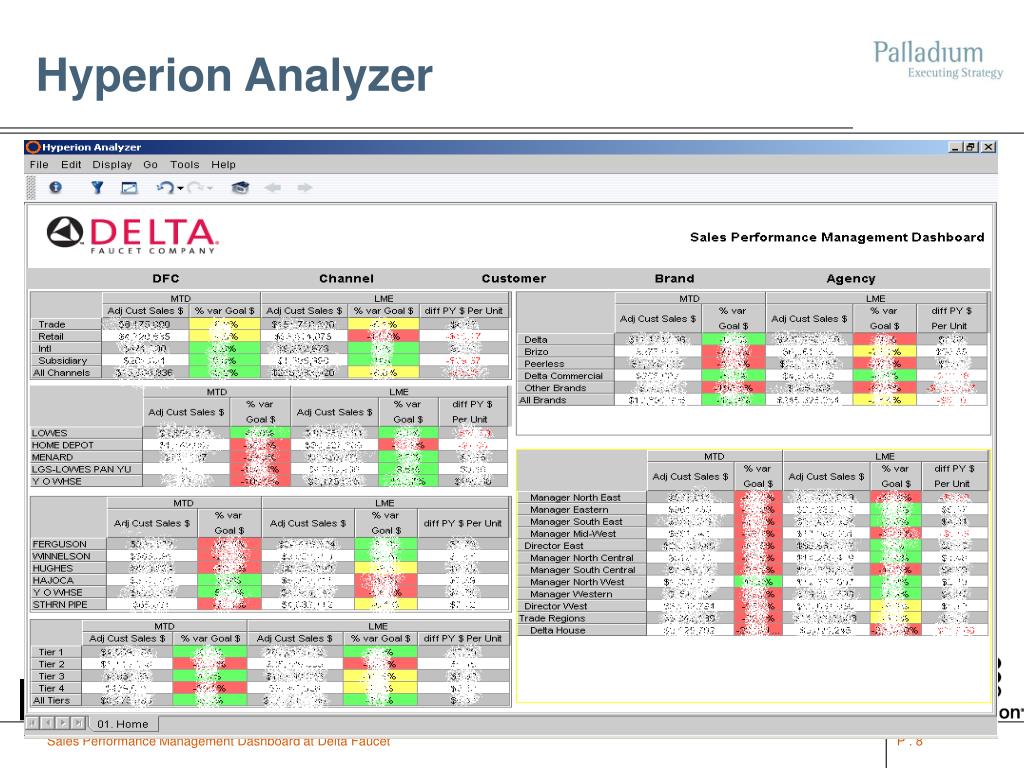The height and width of the screenshot is (768, 1024).
Task: Click the DFC dashboard heading
Action: coord(166,278)
